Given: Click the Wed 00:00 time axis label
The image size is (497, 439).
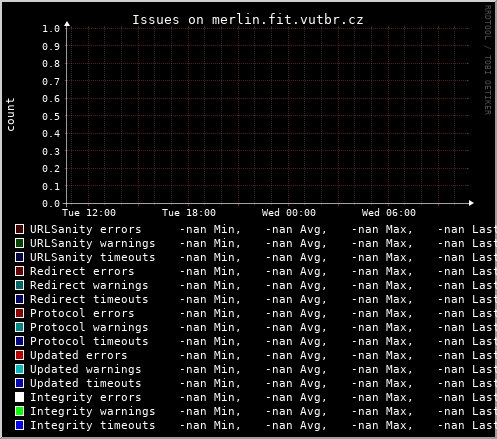Looking at the screenshot, I should [x=289, y=213].
